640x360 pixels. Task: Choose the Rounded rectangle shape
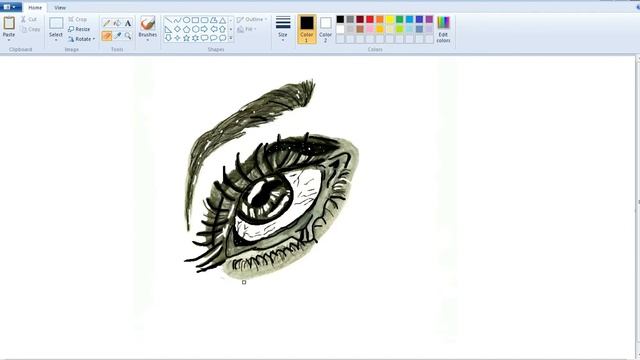tap(204, 20)
